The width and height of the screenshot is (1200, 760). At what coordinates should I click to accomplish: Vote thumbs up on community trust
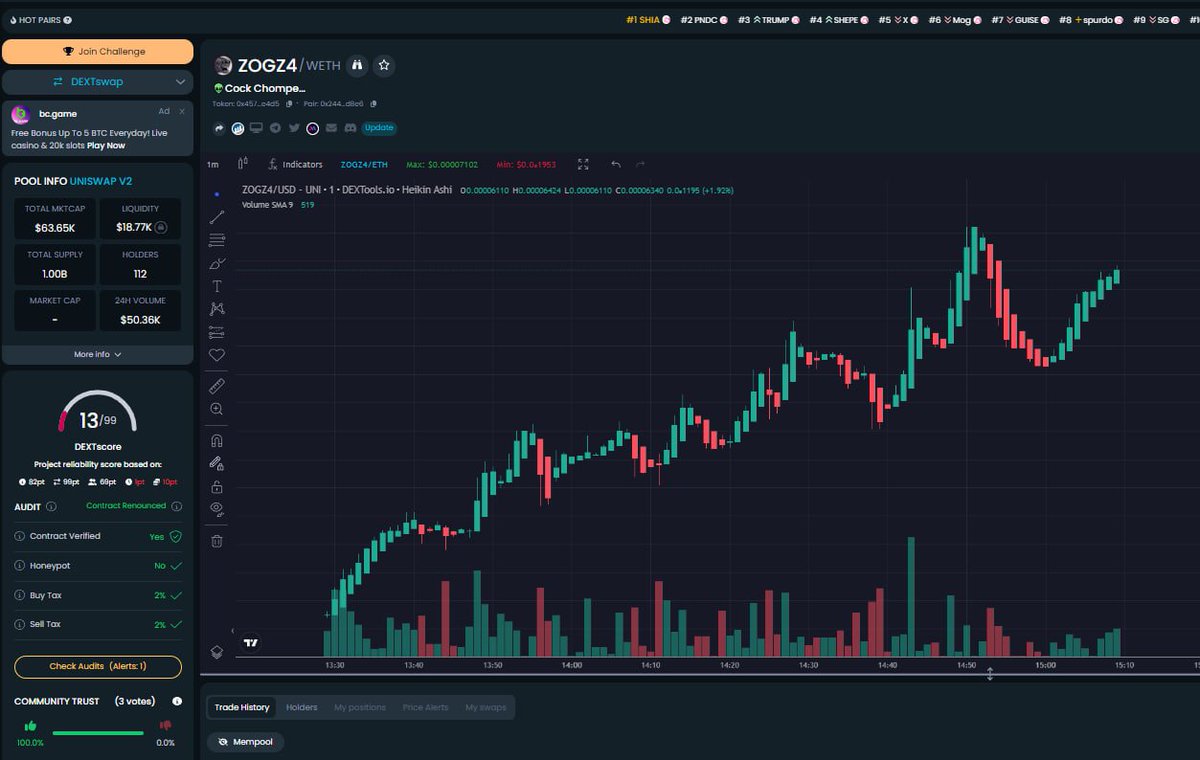(x=30, y=726)
